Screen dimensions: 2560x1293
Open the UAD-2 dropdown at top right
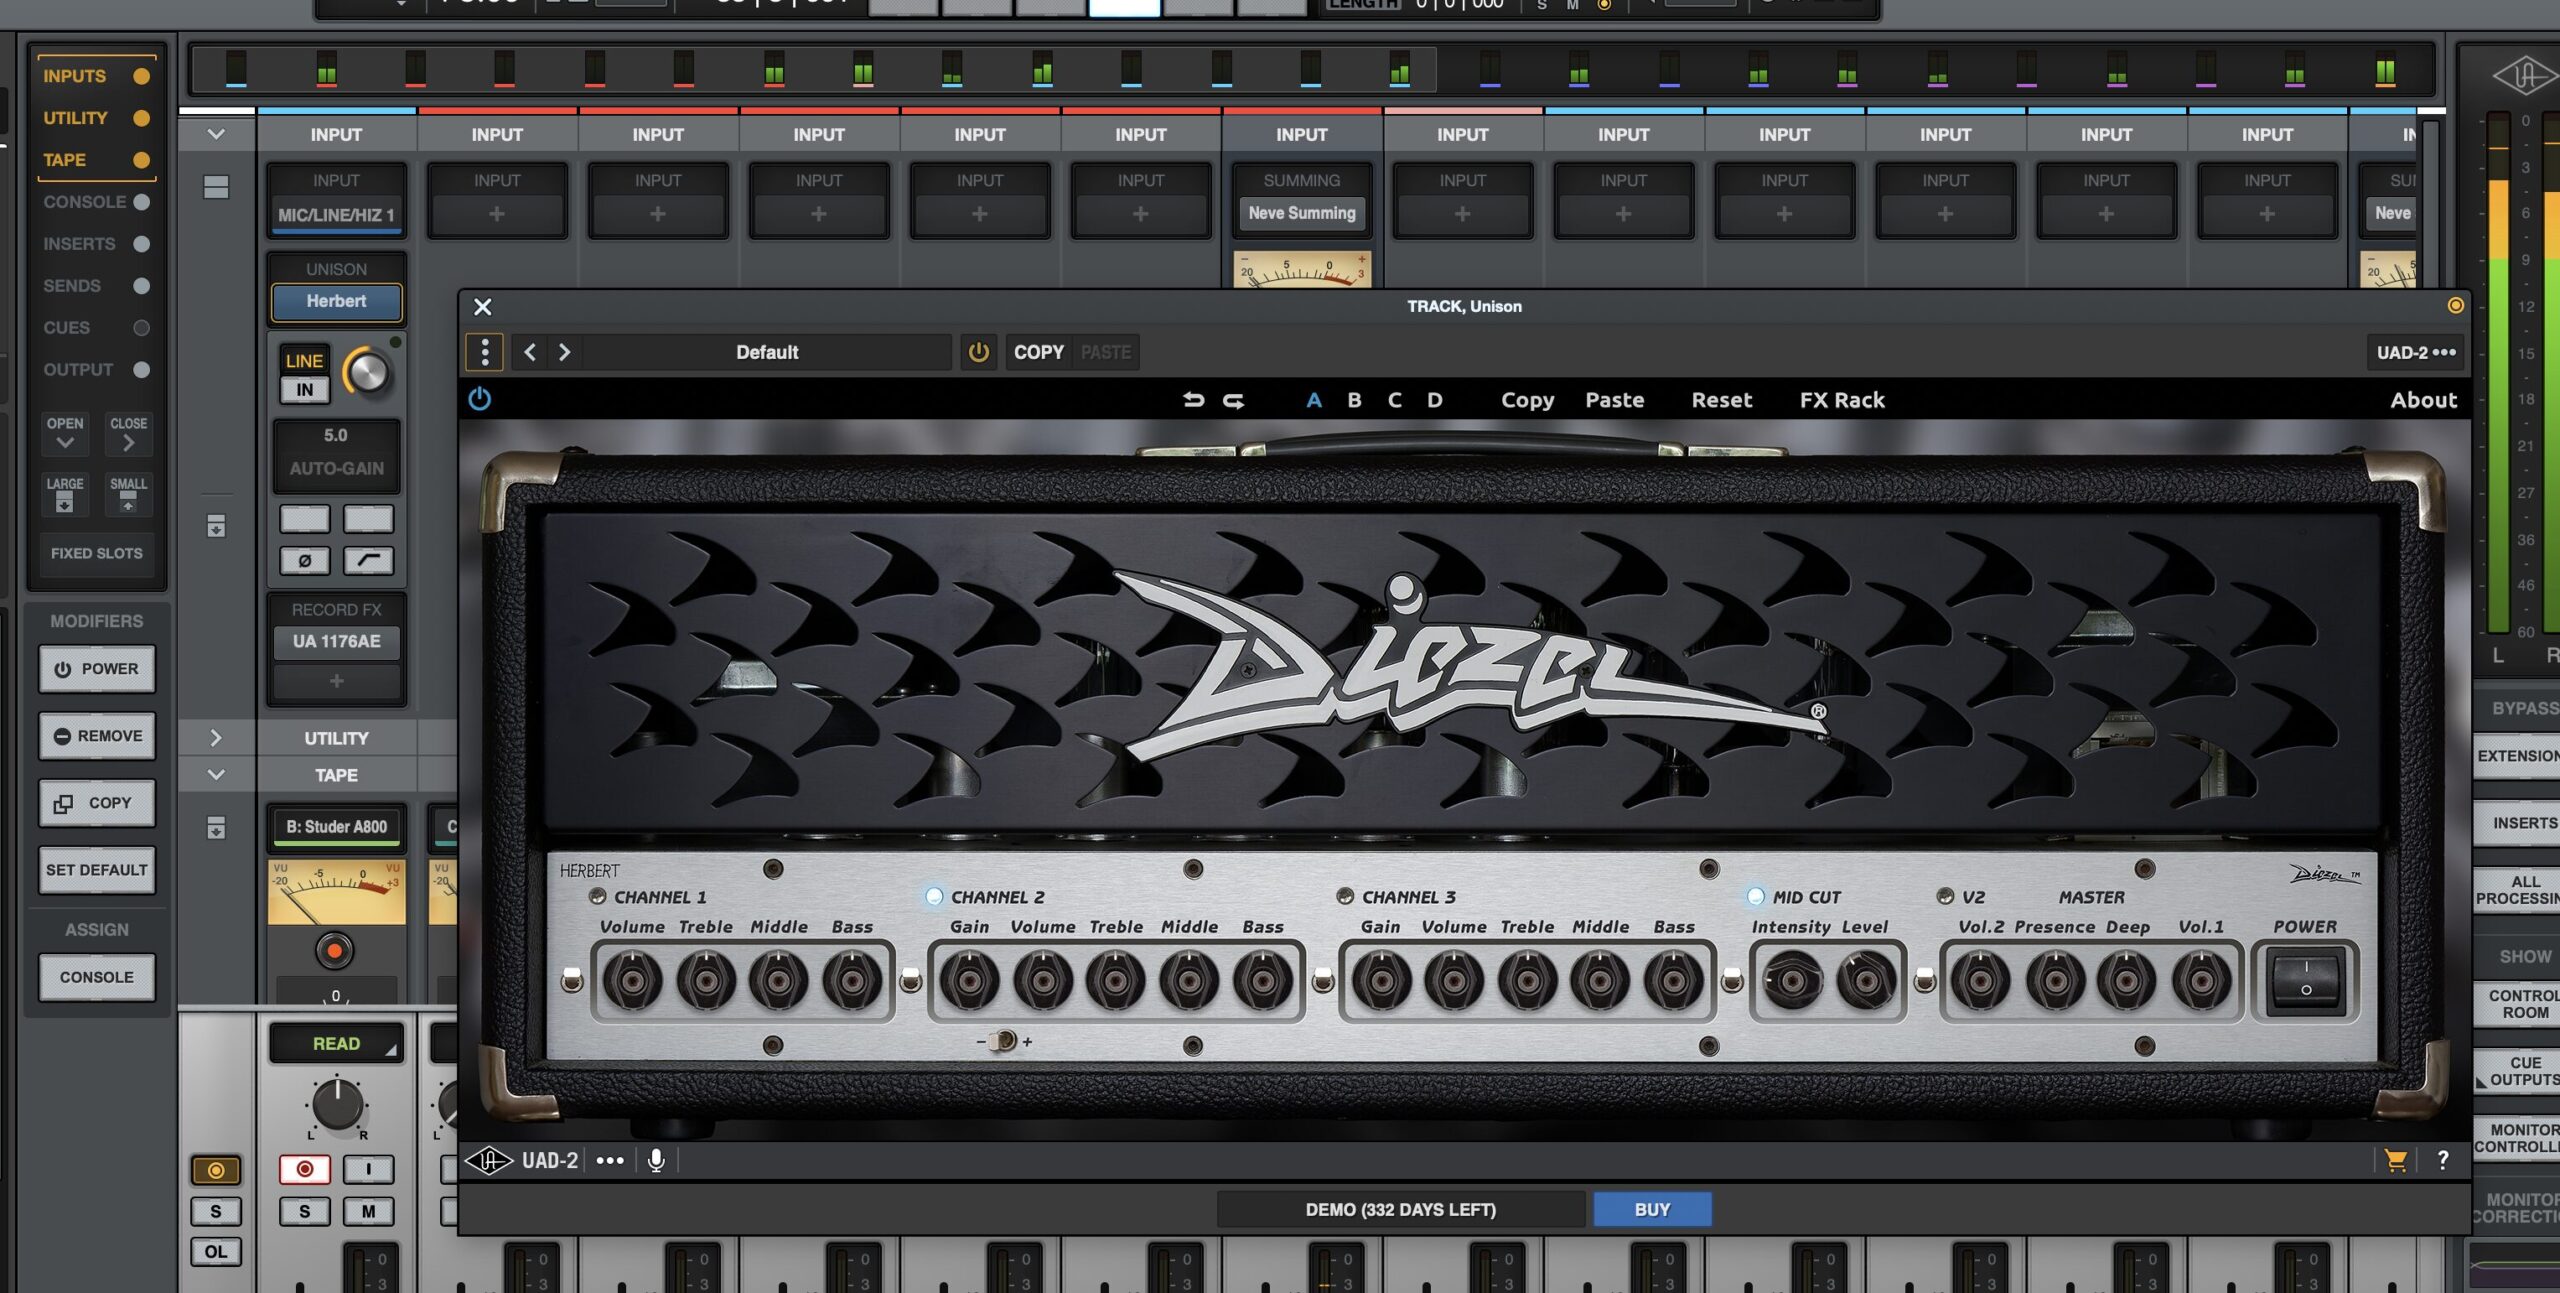click(x=2416, y=352)
